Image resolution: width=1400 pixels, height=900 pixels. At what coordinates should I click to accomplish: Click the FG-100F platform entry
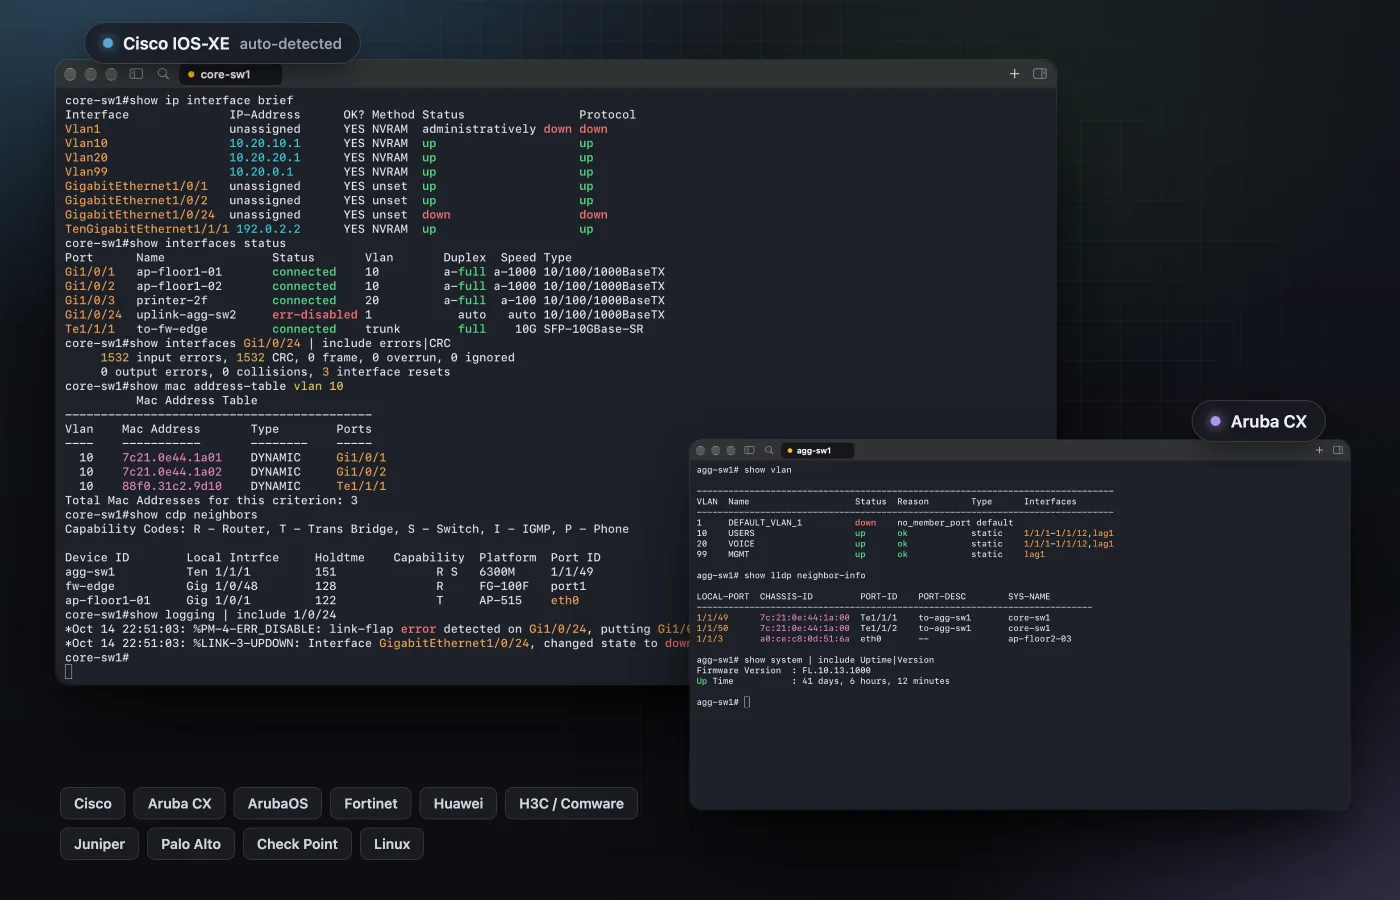(504, 586)
